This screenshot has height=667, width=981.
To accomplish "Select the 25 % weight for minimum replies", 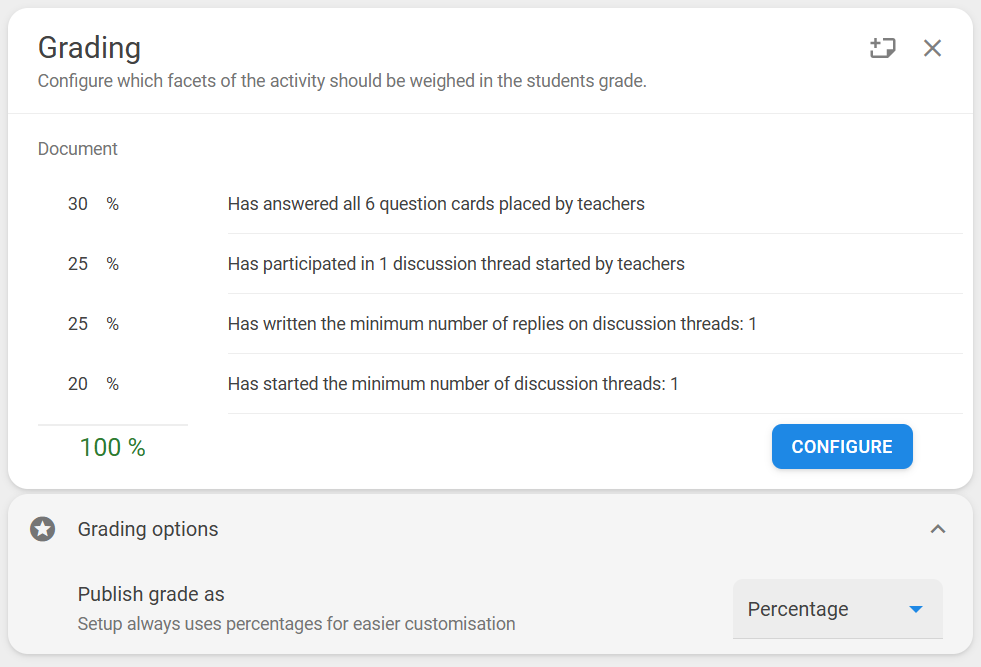I will pos(93,324).
